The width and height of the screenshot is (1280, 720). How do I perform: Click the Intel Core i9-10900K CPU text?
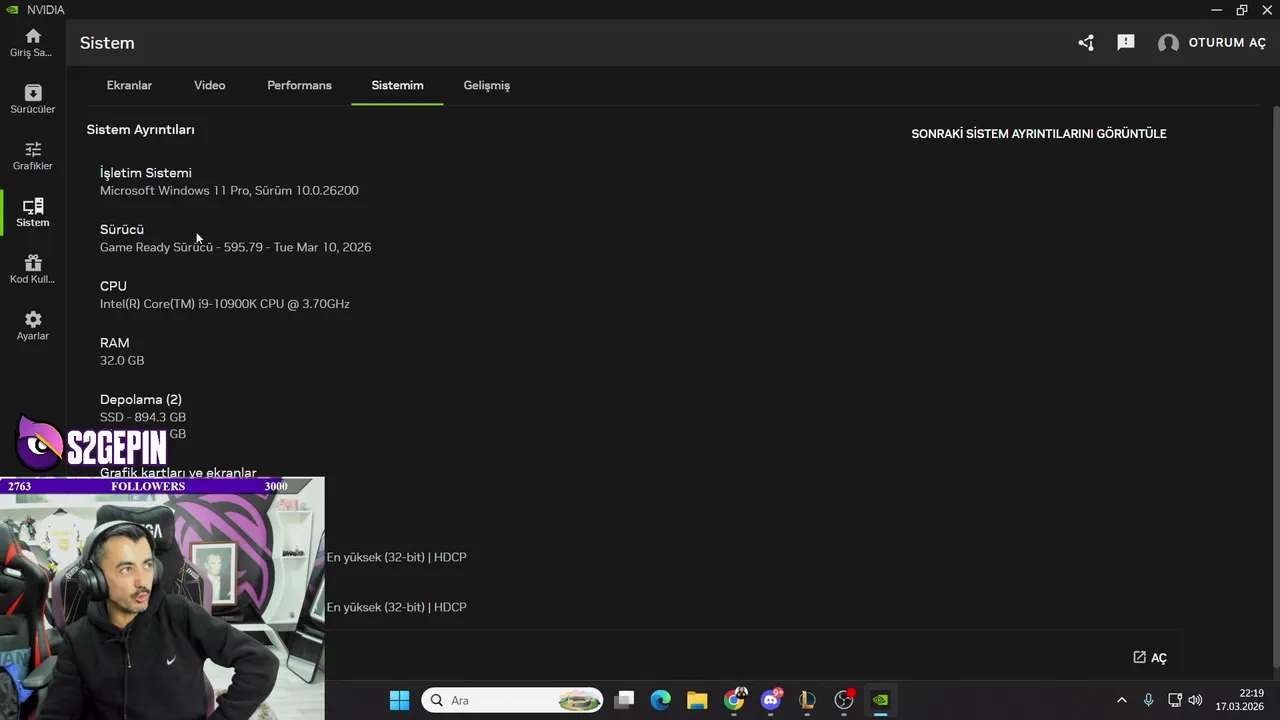click(x=225, y=304)
